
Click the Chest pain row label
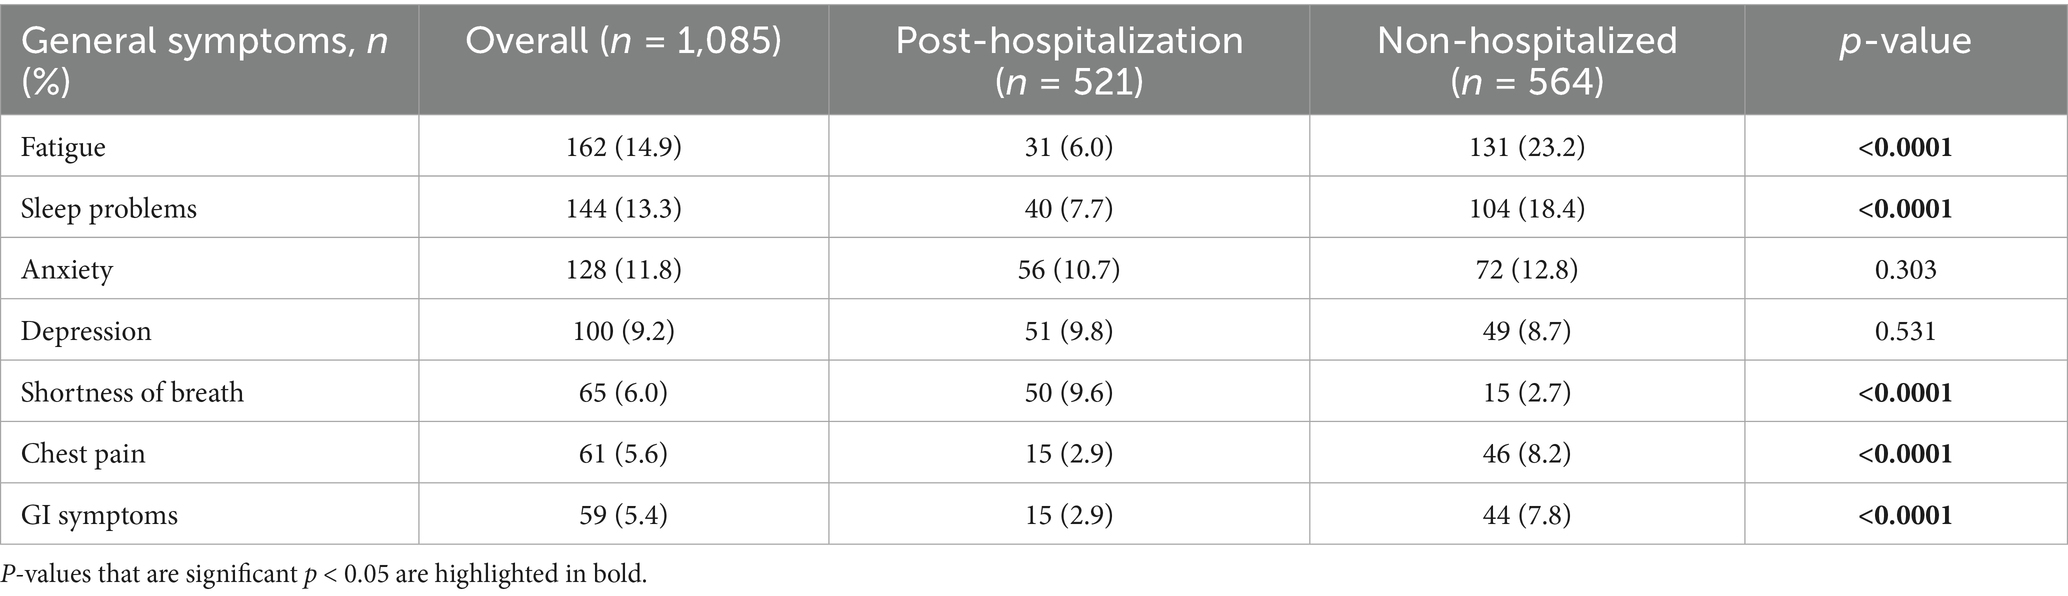[83, 454]
